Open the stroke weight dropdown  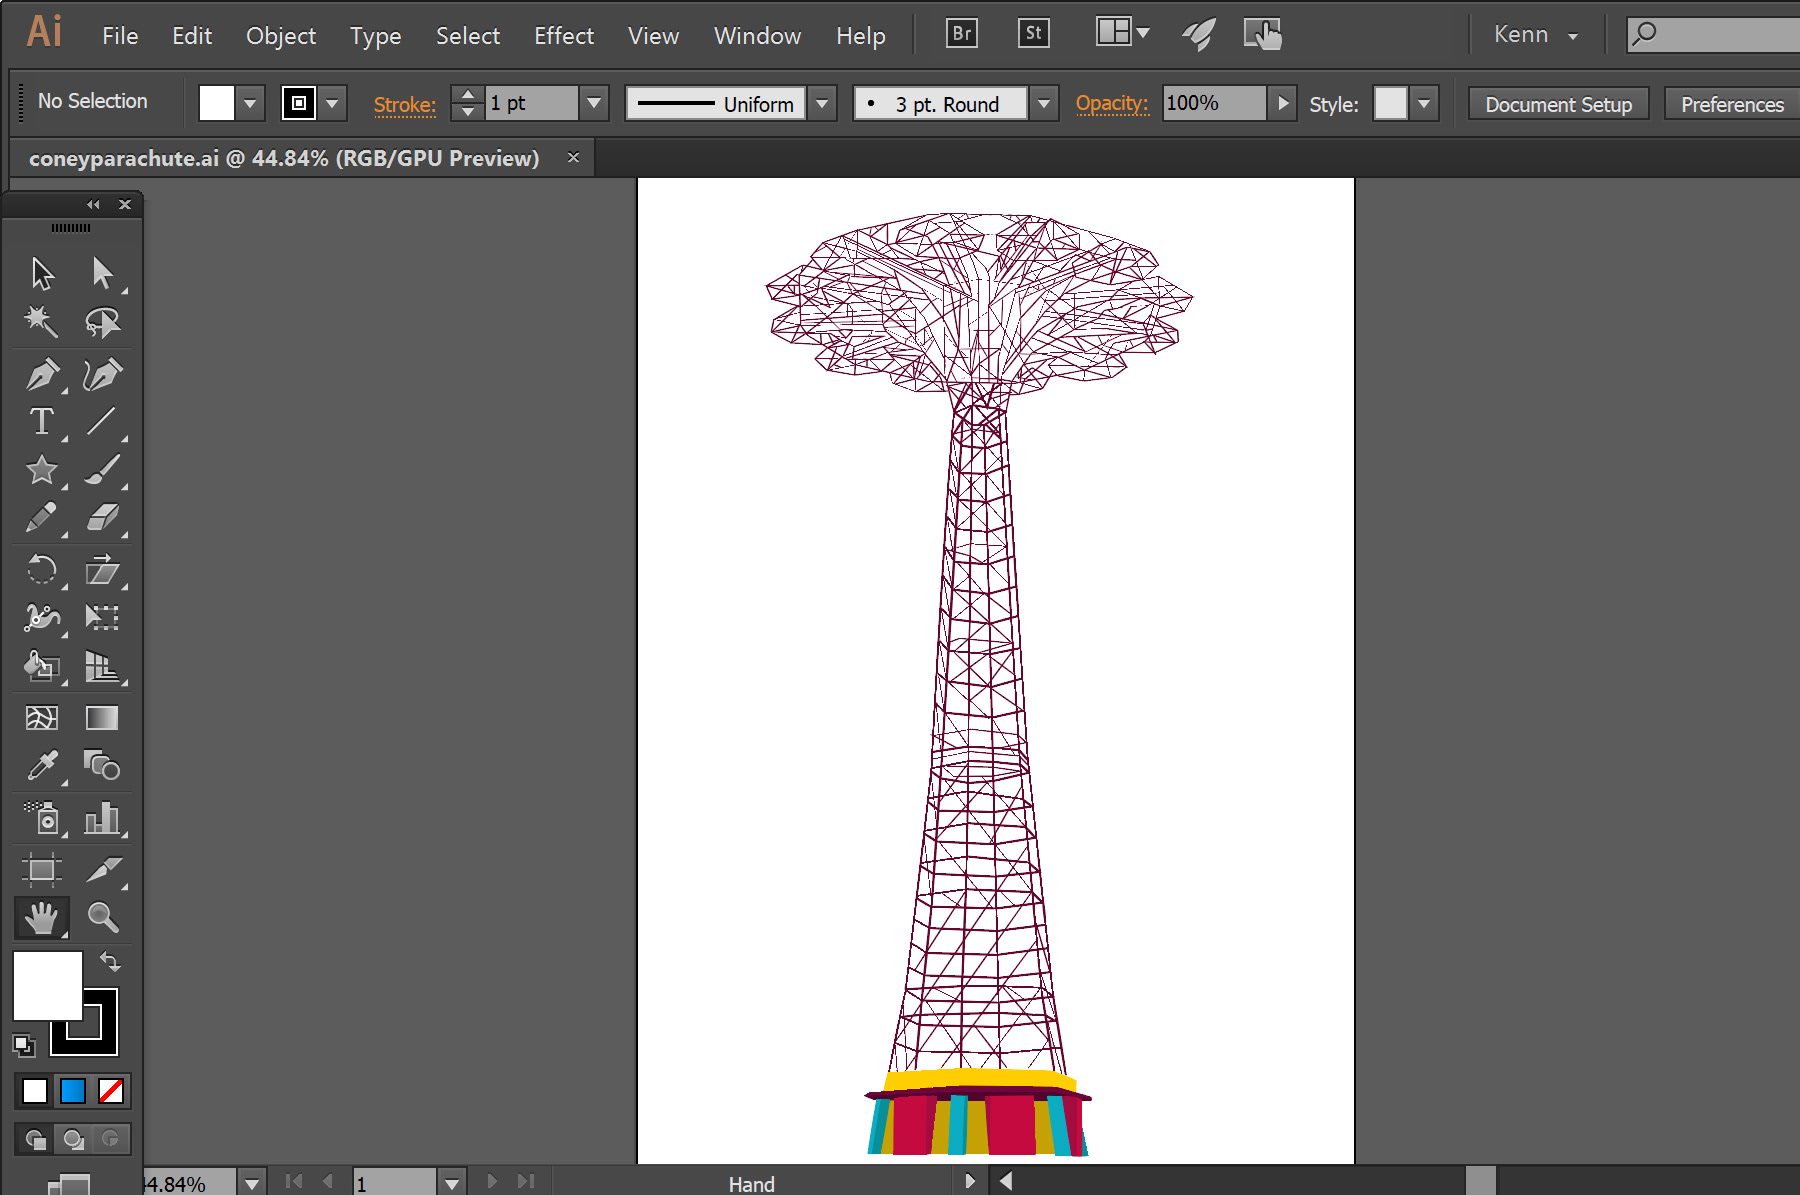coord(594,103)
